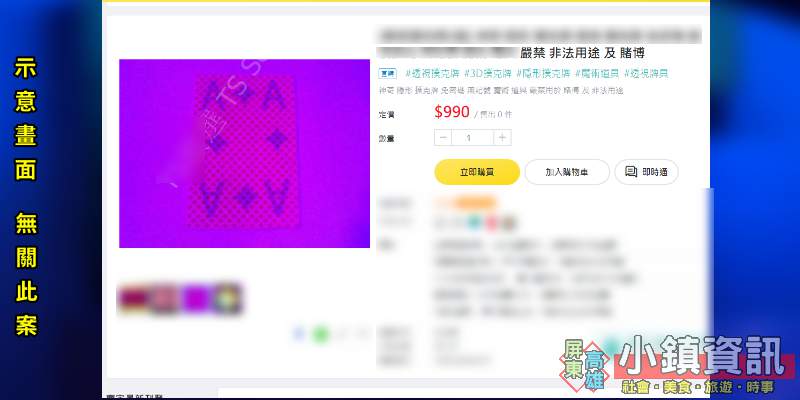Increase quantity with the plus button
Image resolution: width=800 pixels, height=400 pixels.
tap(503, 138)
